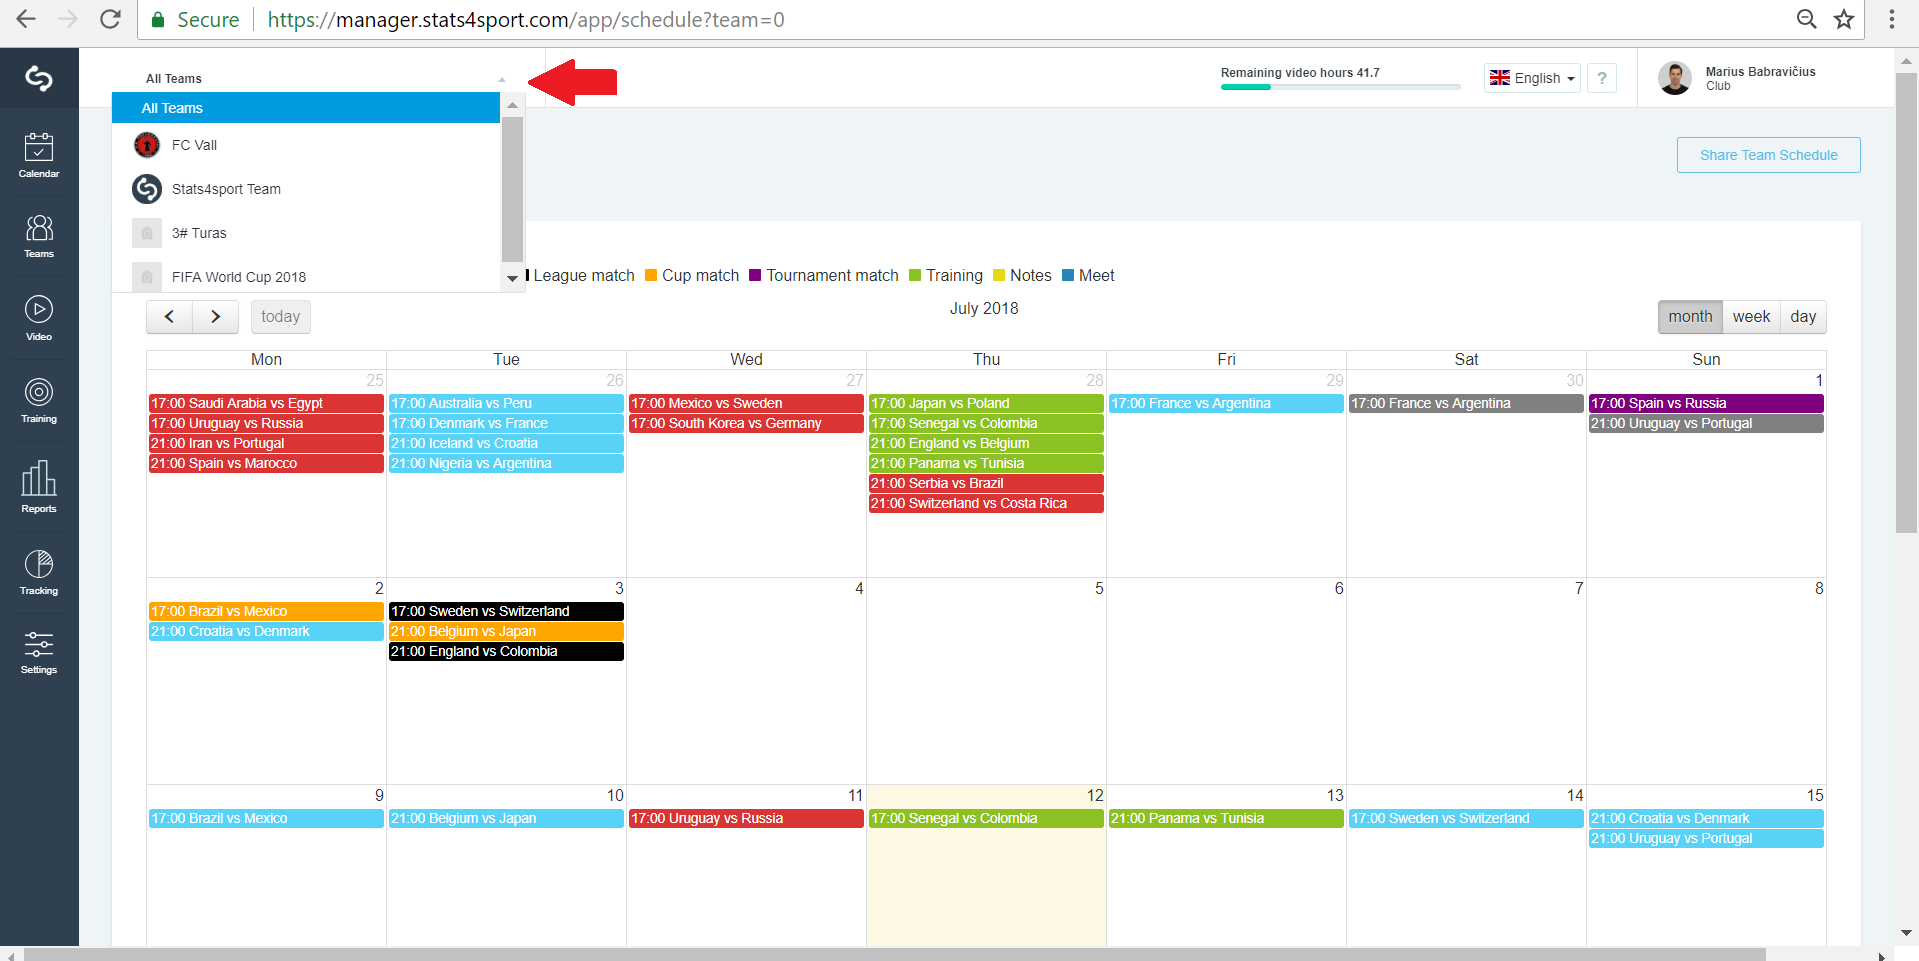Open the Calendar section in sidebar

tap(39, 156)
